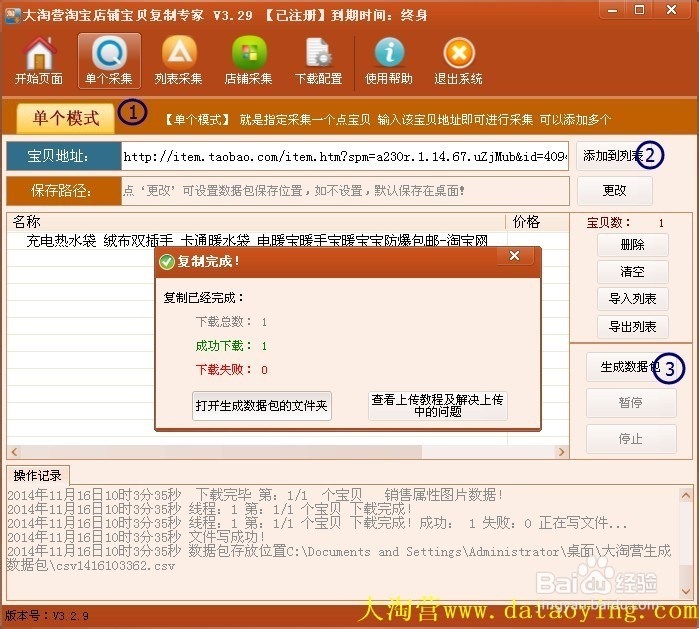This screenshot has height=629, width=699.
Task: Click 查看上传教程及解决上传中的问题 button
Action: pos(438,406)
